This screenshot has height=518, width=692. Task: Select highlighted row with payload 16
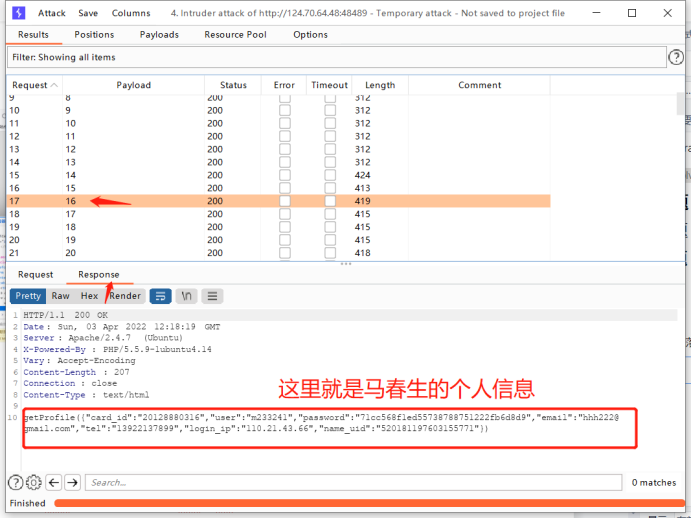[278, 201]
